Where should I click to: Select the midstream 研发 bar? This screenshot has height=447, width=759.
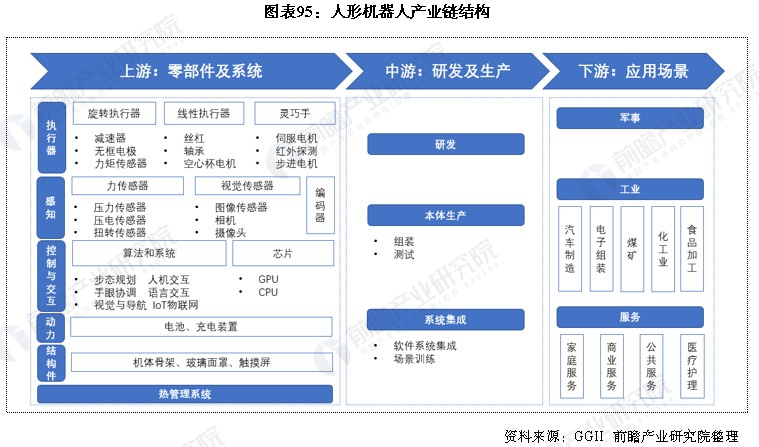pos(446,144)
